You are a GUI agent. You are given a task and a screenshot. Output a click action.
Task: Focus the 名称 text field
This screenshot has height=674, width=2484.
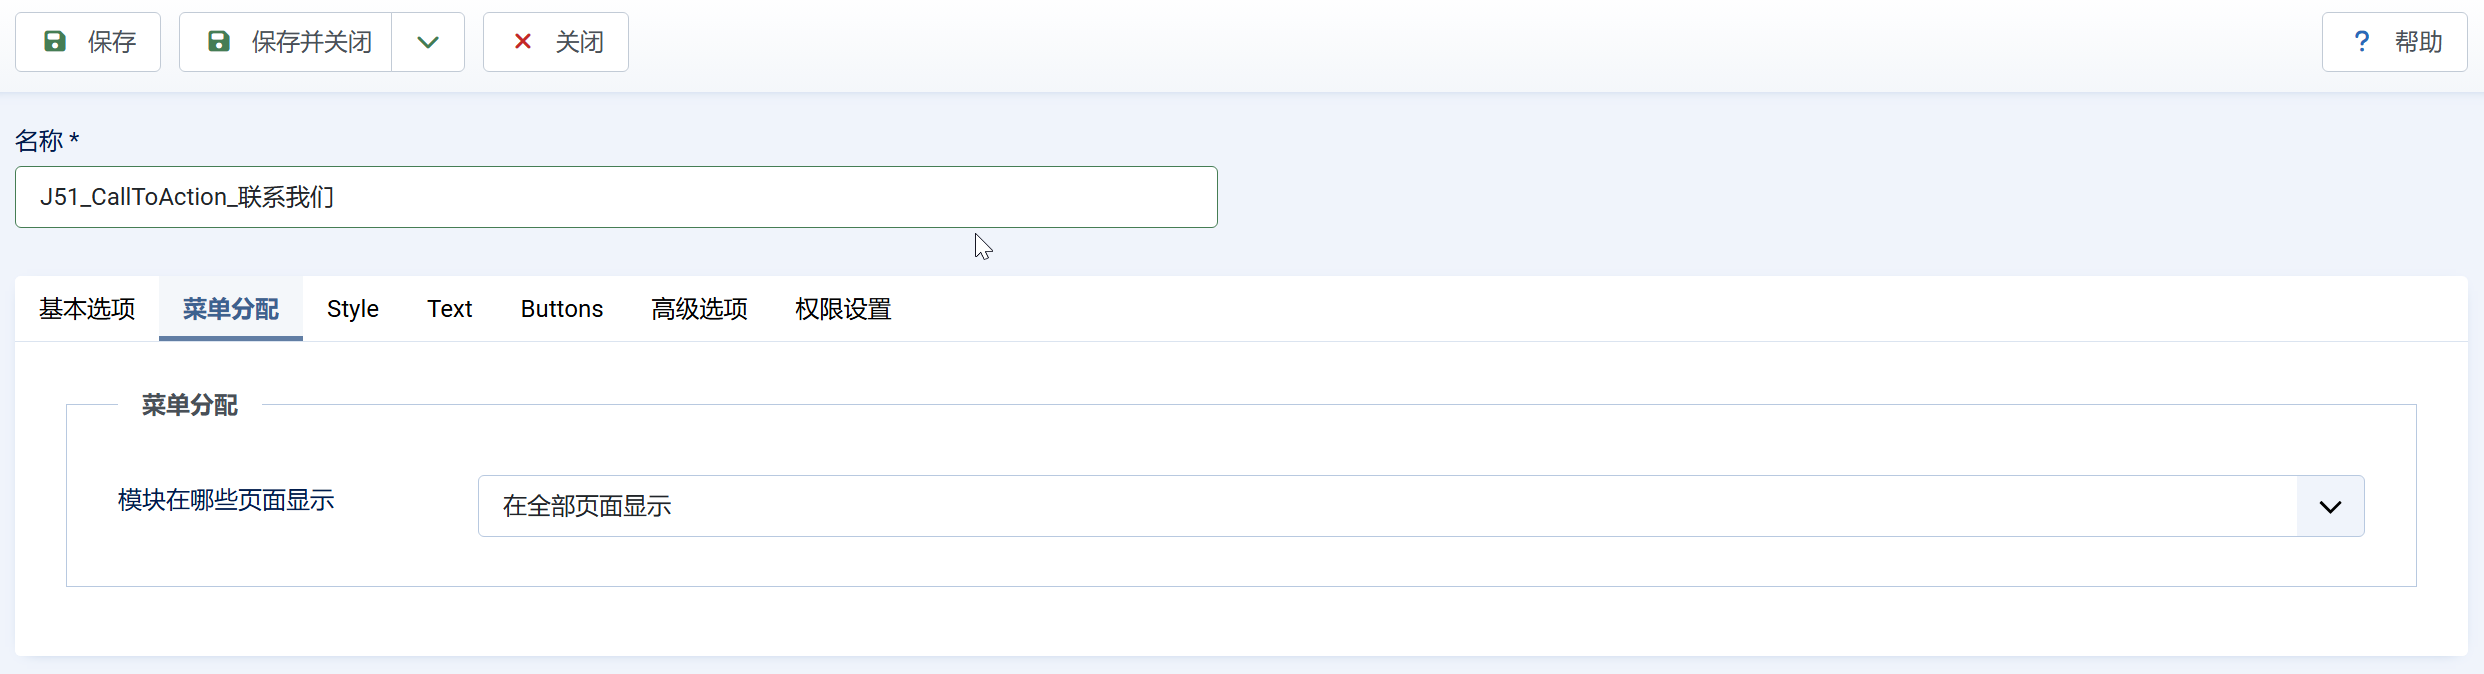(x=616, y=197)
